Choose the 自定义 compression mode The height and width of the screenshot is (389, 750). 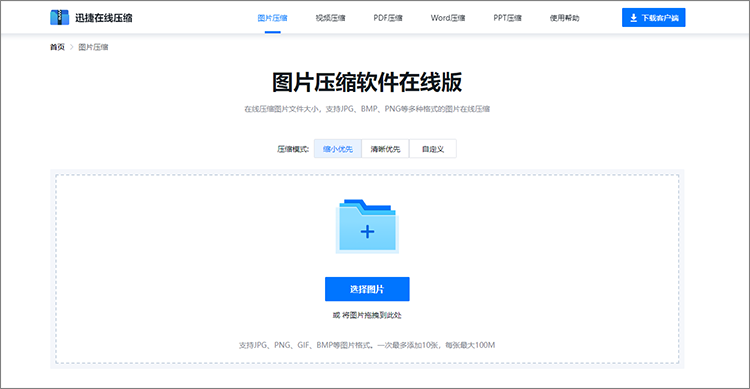[x=432, y=149]
